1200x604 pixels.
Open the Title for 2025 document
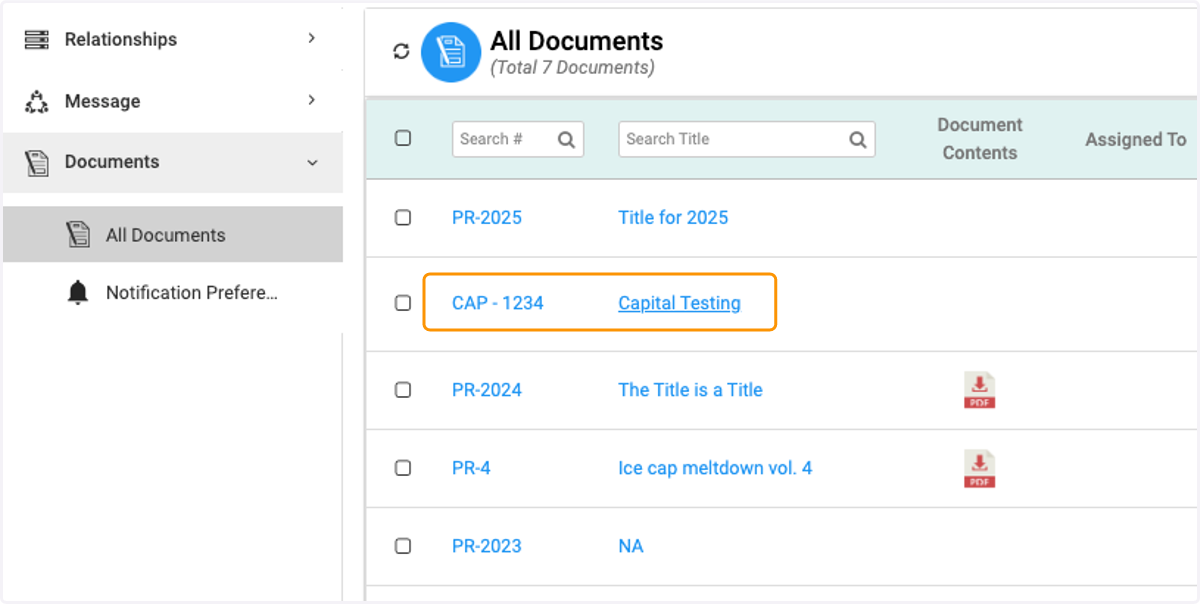[673, 217]
